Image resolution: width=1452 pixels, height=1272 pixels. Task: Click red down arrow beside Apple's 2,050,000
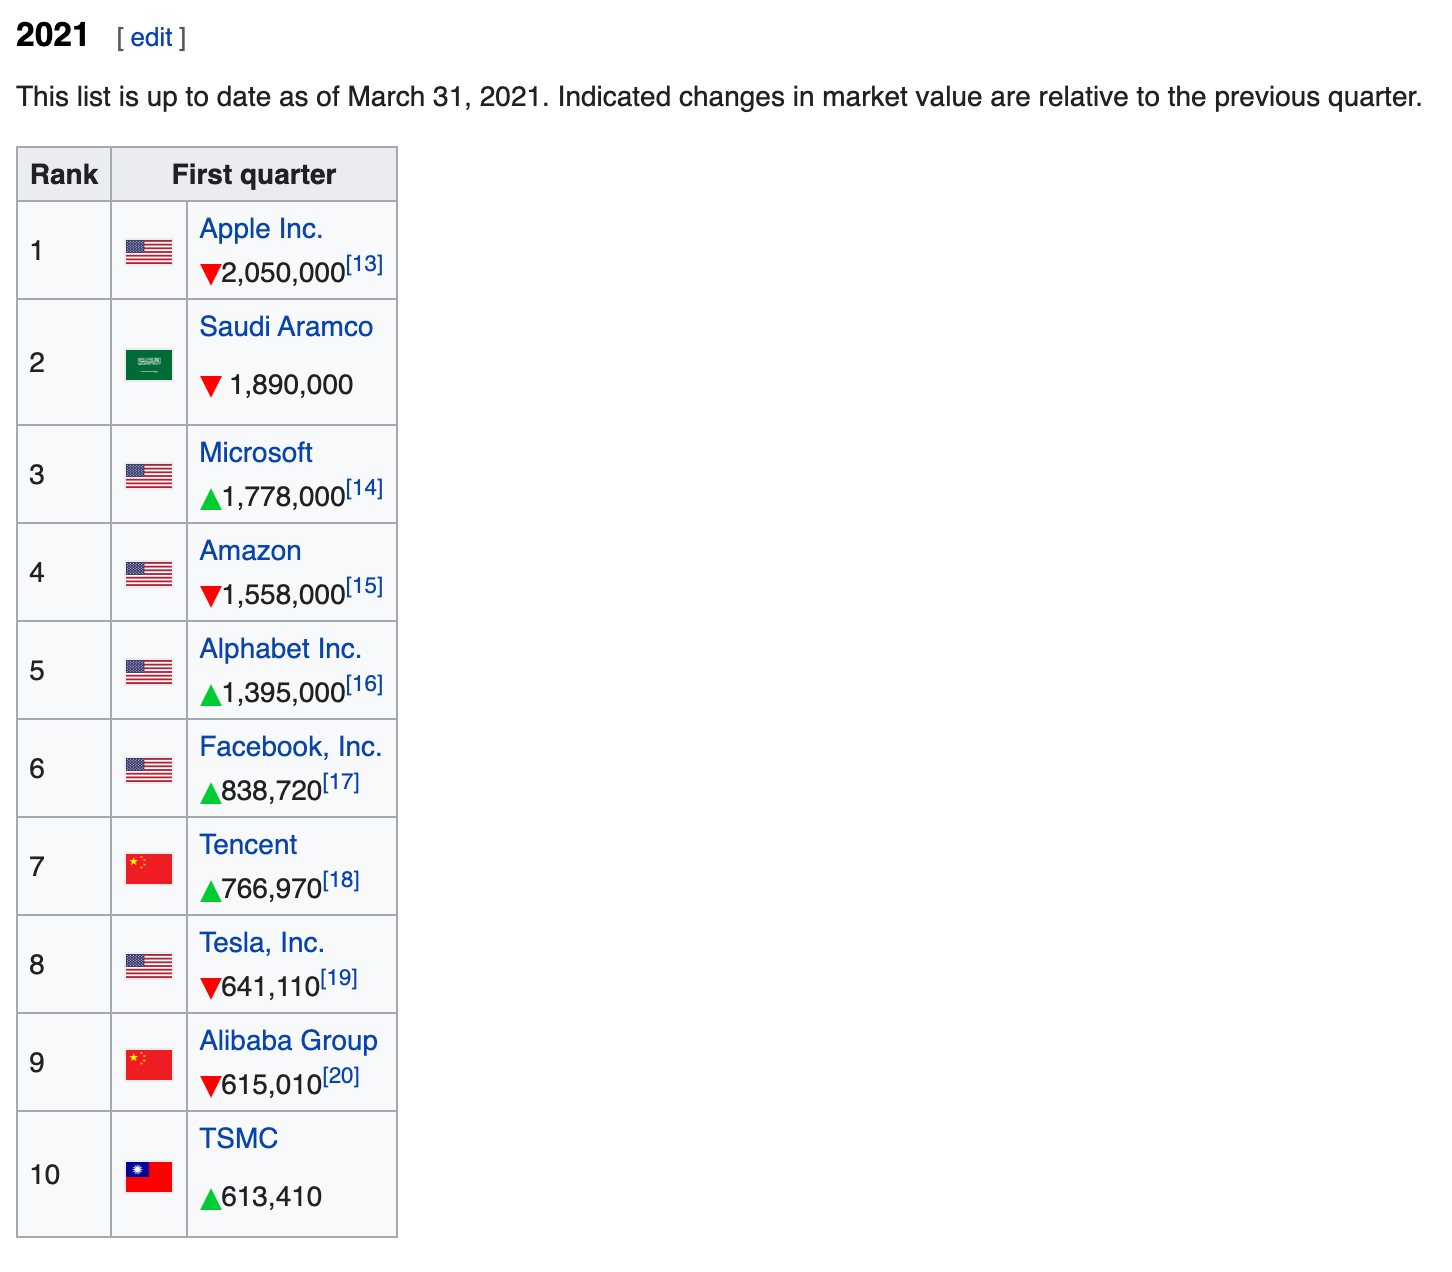(210, 274)
